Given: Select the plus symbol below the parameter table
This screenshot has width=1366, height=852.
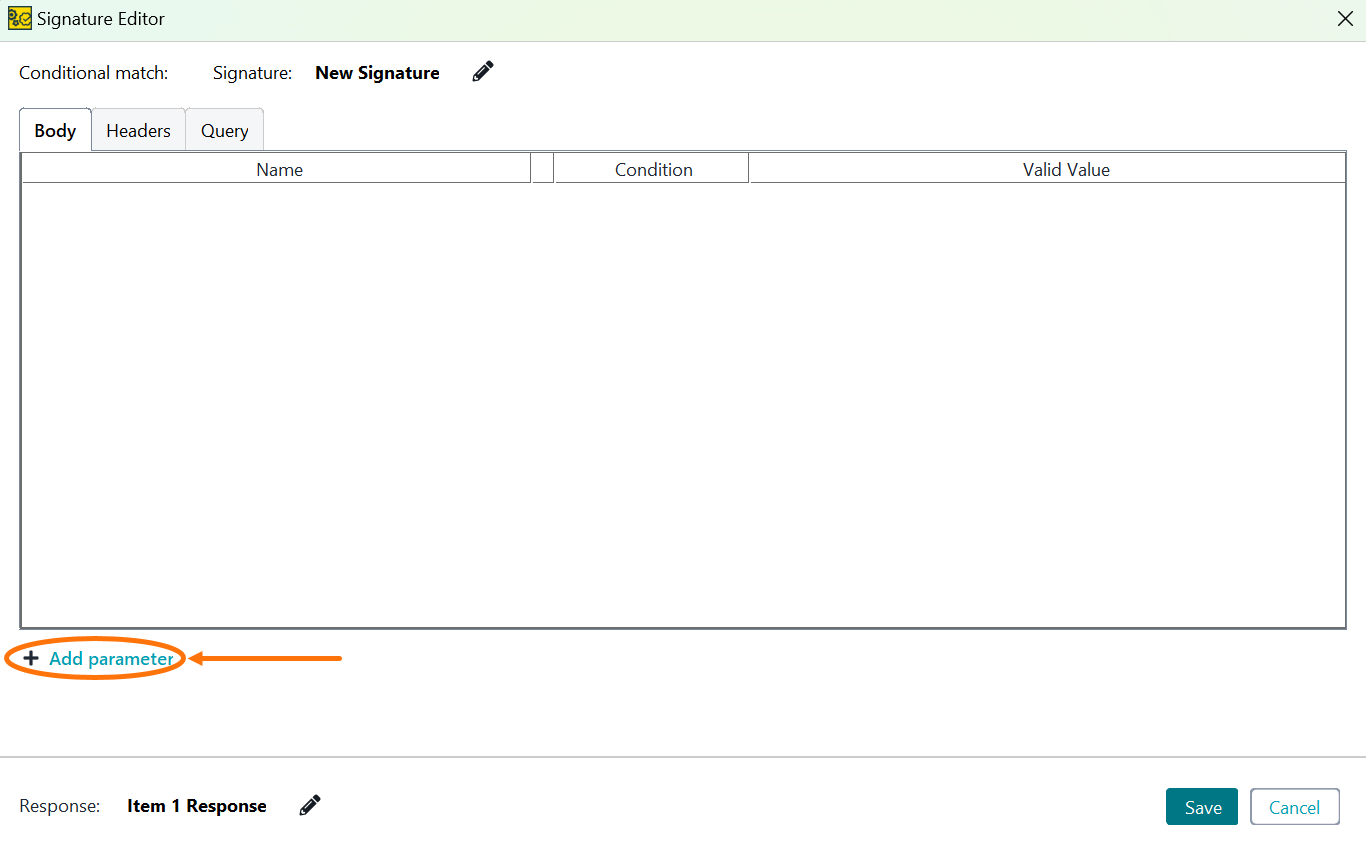Looking at the screenshot, I should click(31, 658).
